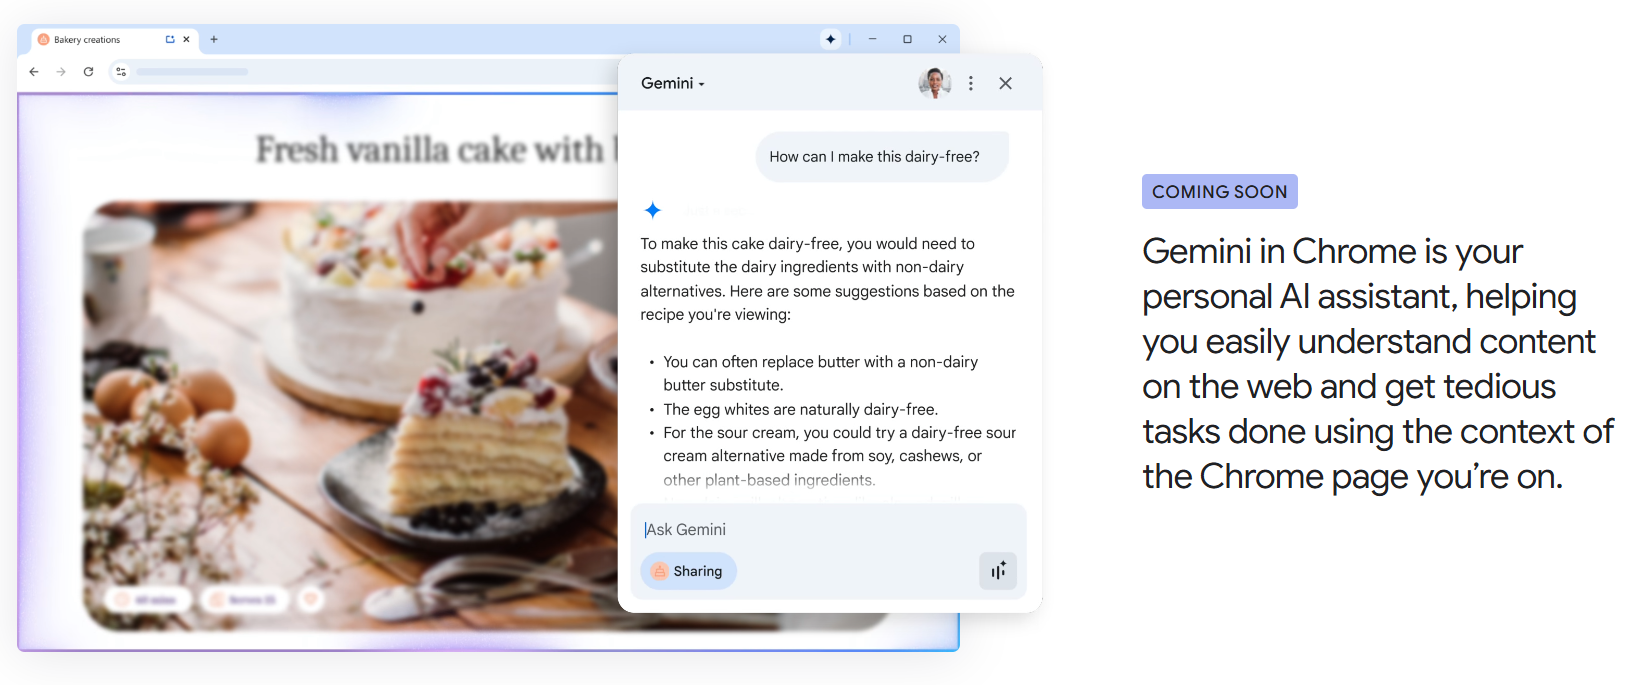Reload the Bakery creations page

point(88,71)
